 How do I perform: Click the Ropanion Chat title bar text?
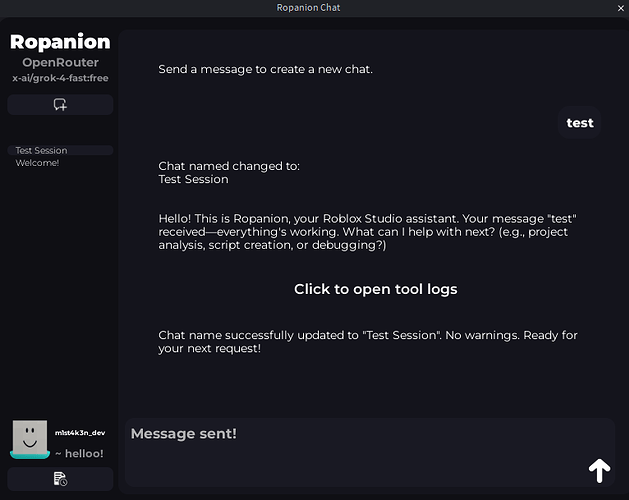pyautogui.click(x=314, y=8)
